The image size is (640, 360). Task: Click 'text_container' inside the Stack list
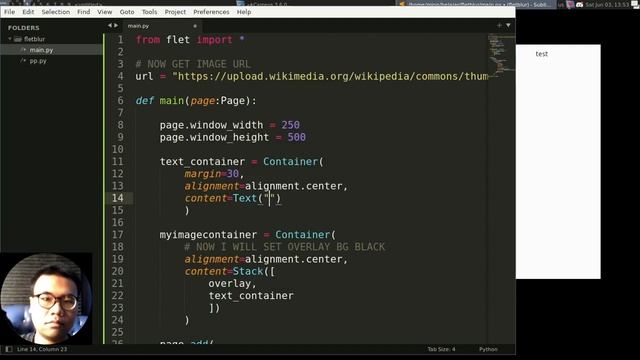(251, 296)
